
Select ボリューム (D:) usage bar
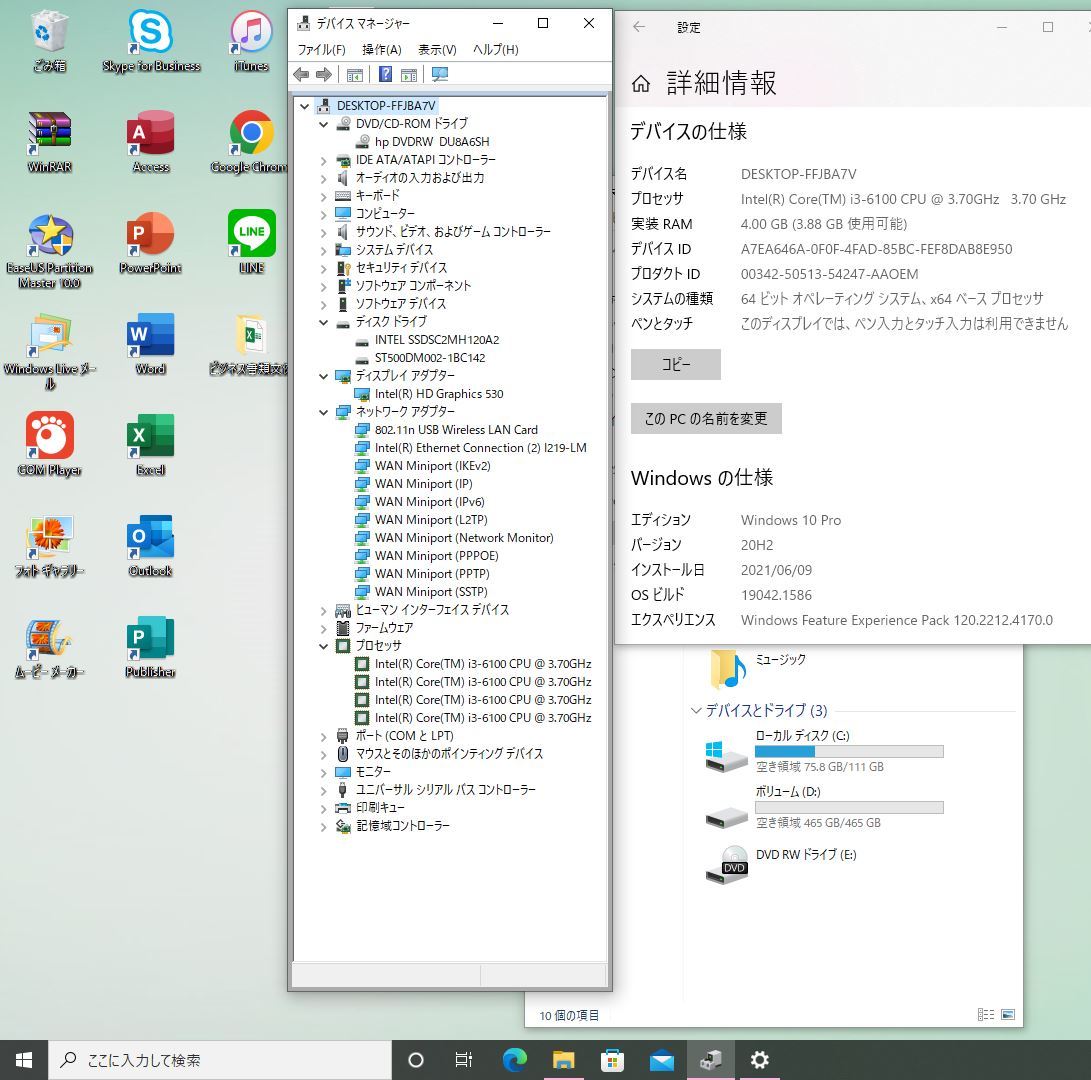pyautogui.click(x=849, y=807)
